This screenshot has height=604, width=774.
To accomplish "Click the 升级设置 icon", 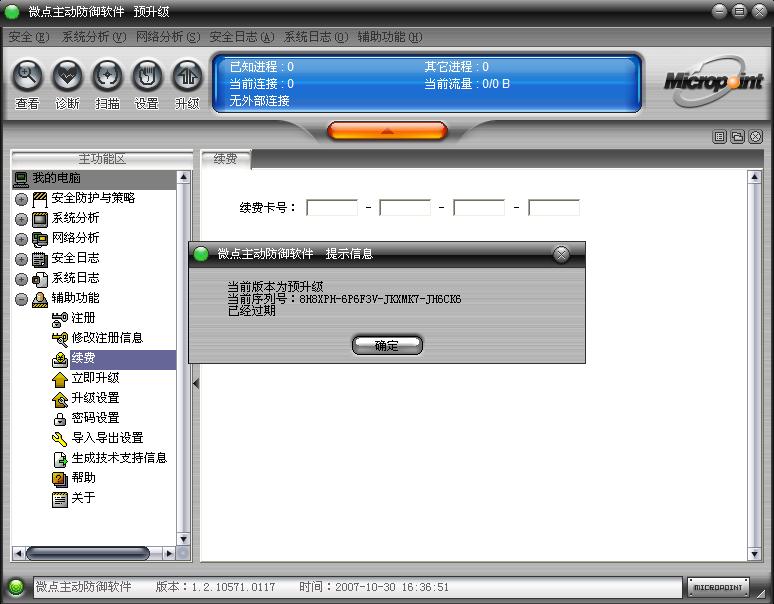I will 60,399.
